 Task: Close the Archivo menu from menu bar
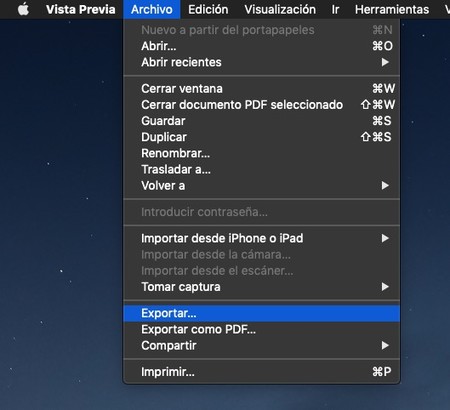point(152,9)
